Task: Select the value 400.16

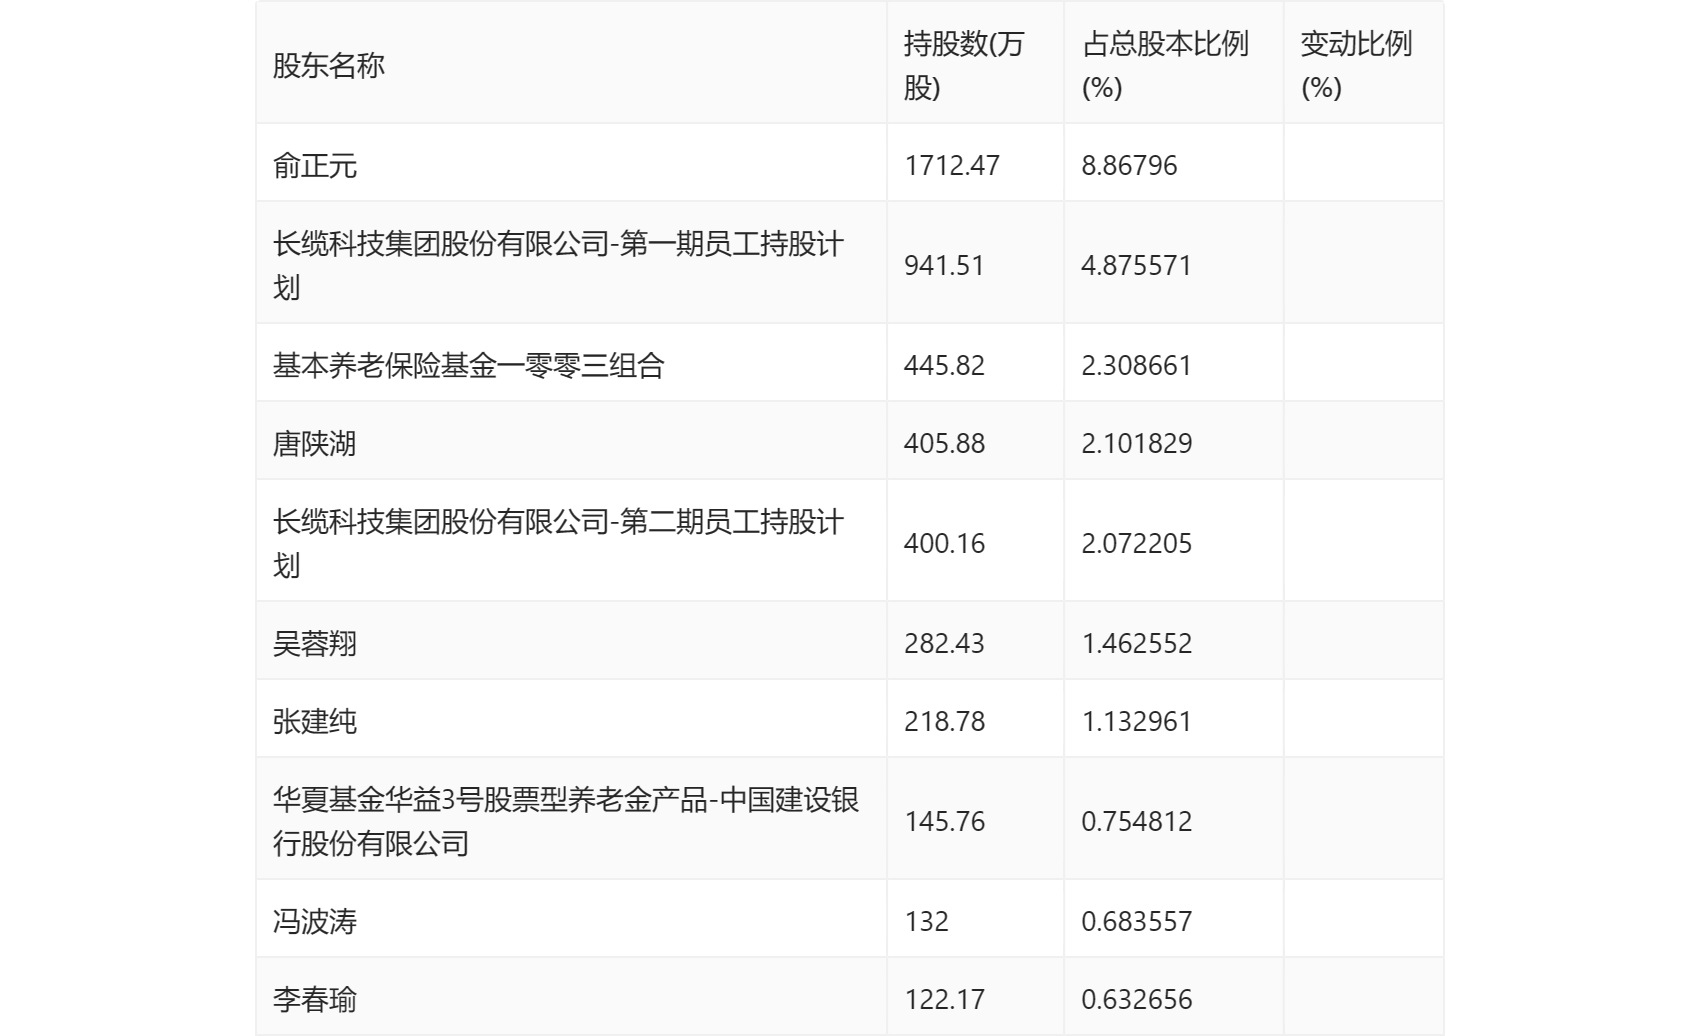Action: [944, 544]
